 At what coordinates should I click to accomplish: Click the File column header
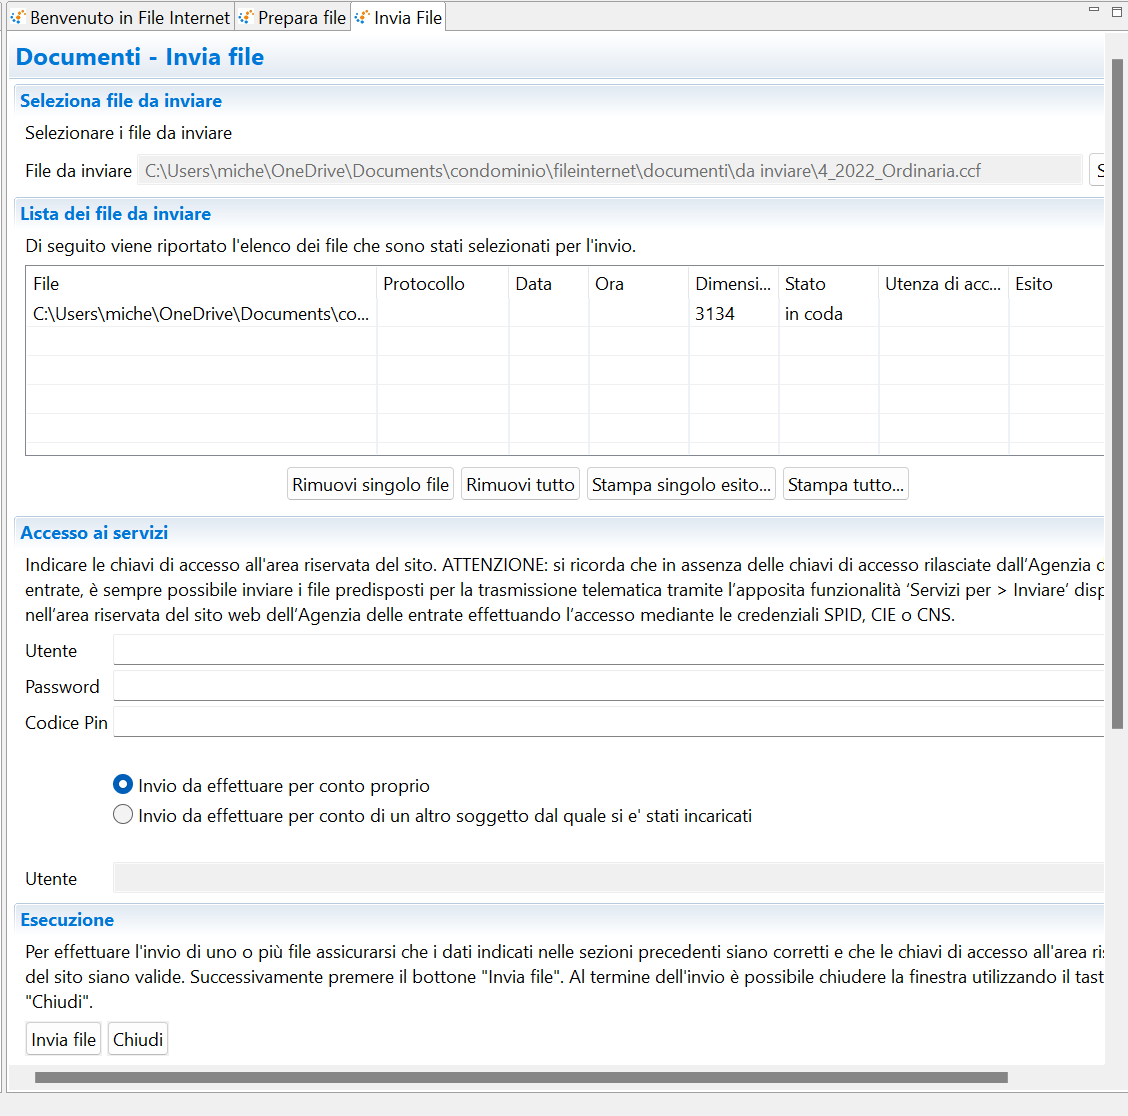(x=201, y=283)
